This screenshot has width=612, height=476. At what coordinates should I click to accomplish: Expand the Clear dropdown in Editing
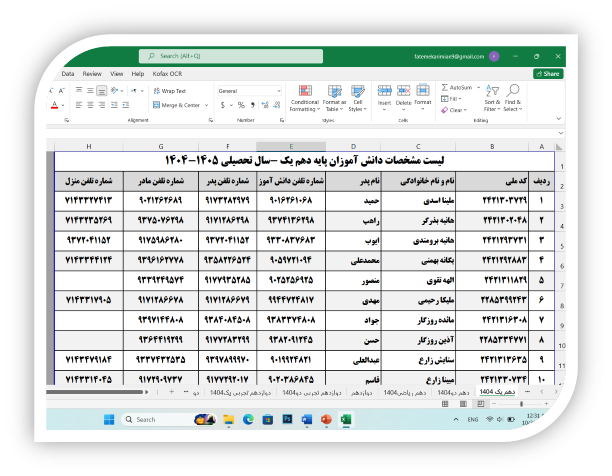pos(455,110)
